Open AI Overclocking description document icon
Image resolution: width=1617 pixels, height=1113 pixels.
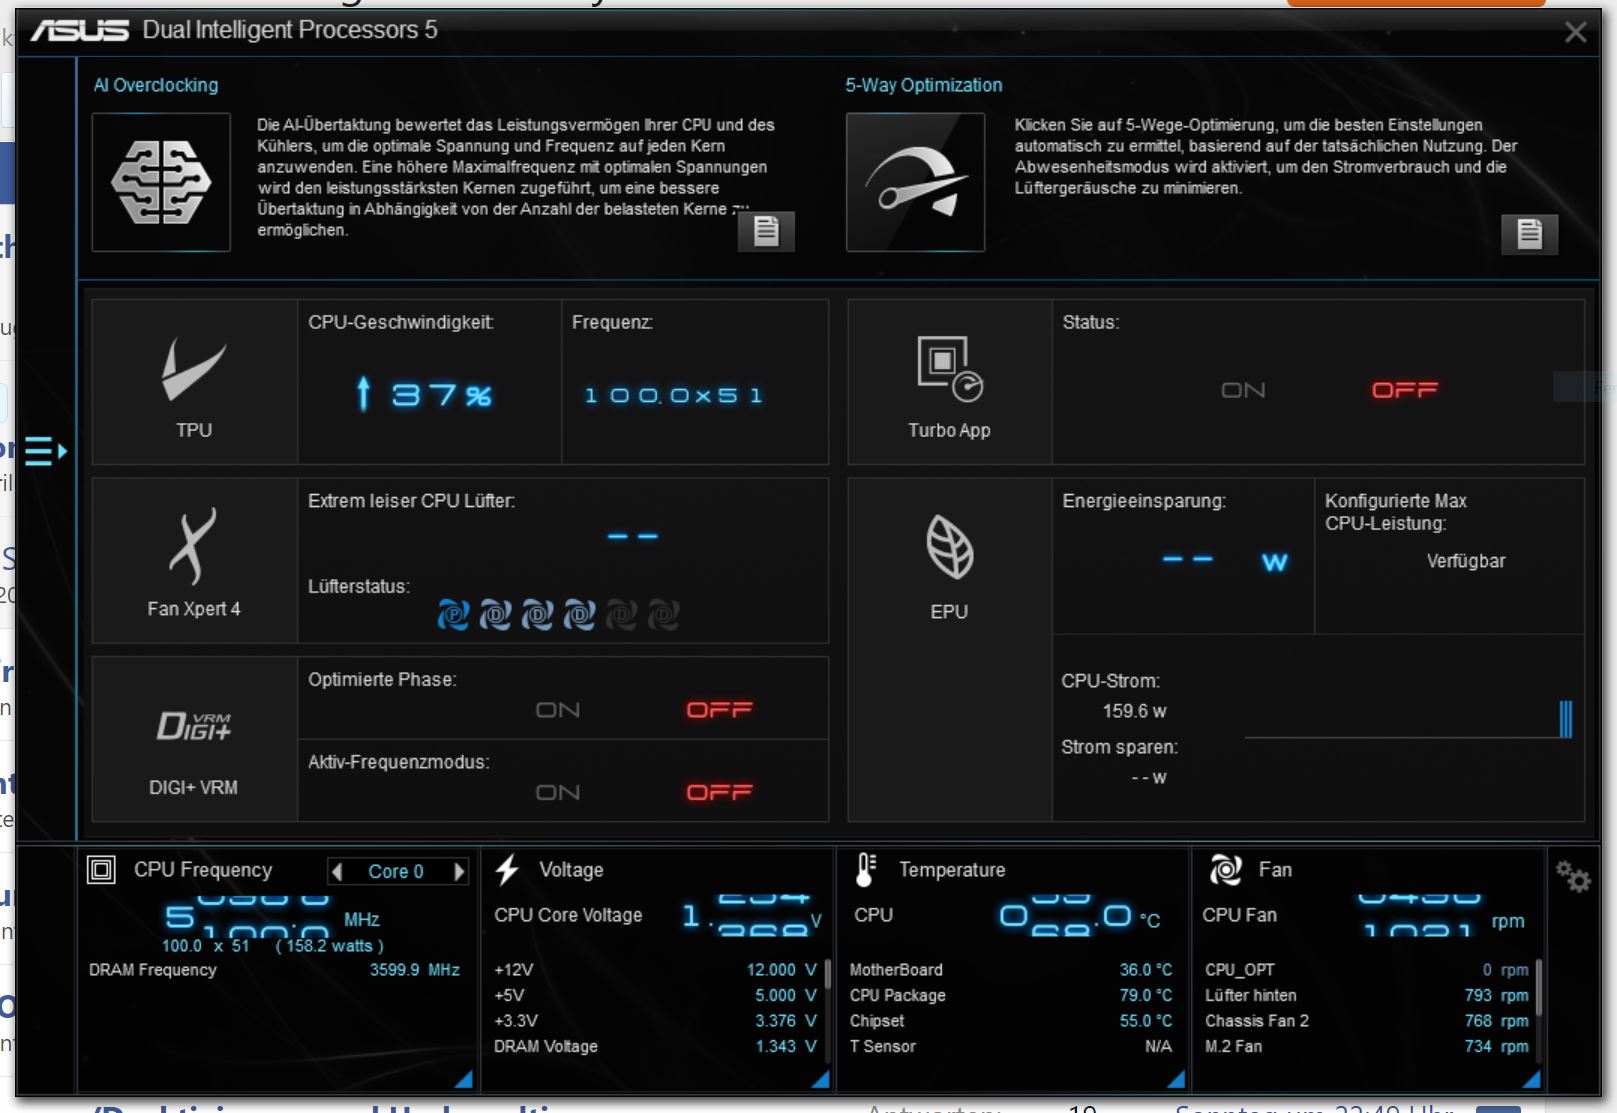[766, 231]
